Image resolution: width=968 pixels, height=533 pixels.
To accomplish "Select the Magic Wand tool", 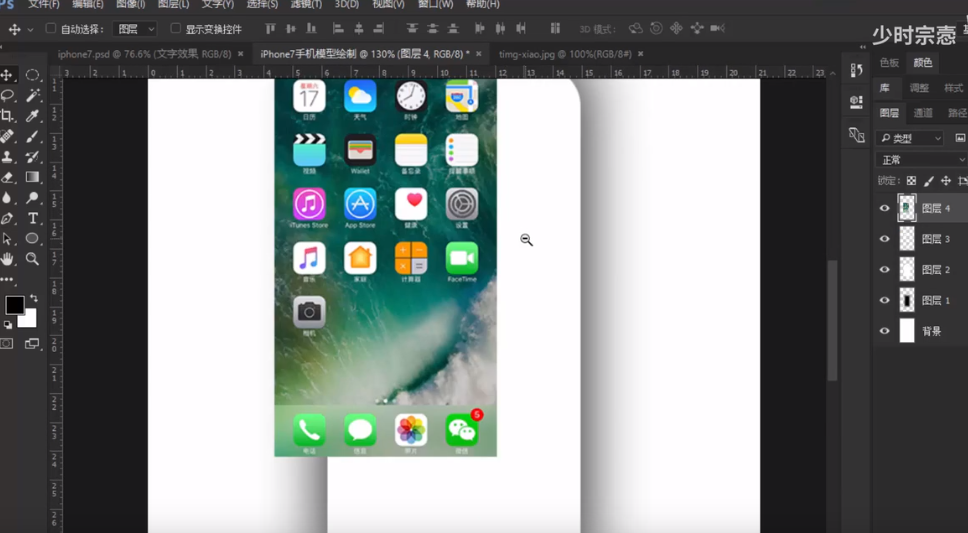I will 32,95.
